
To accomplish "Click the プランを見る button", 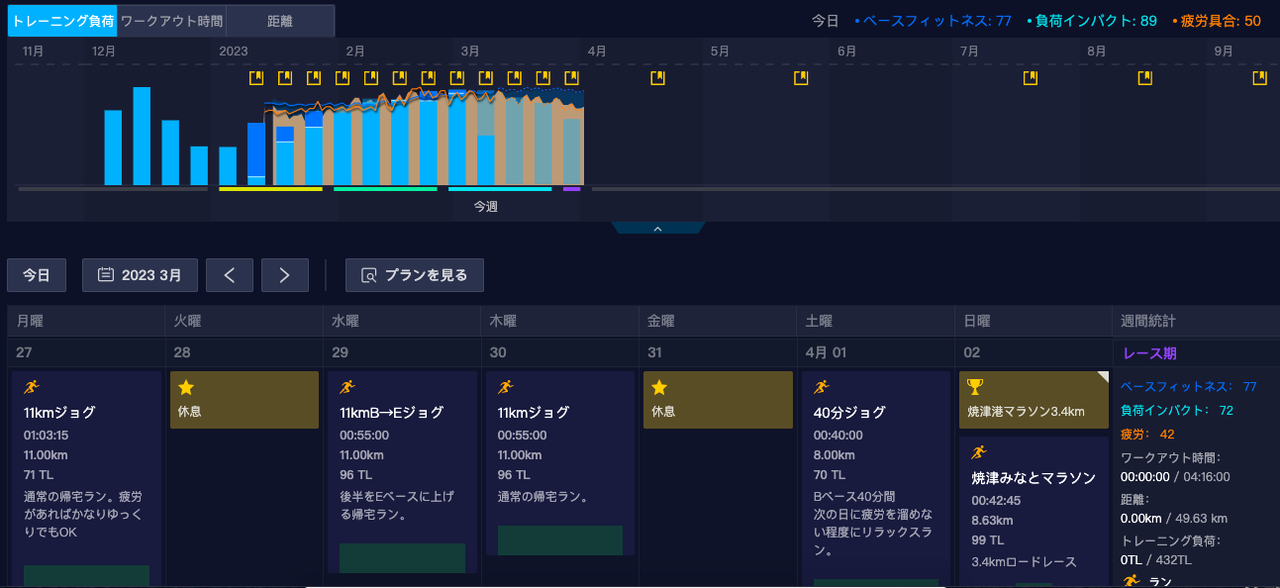I will [414, 275].
